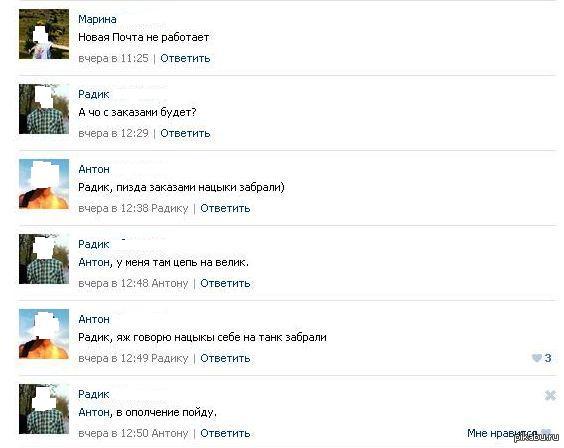Open Антон's avatar on the 12:38 comment

(x=44, y=184)
